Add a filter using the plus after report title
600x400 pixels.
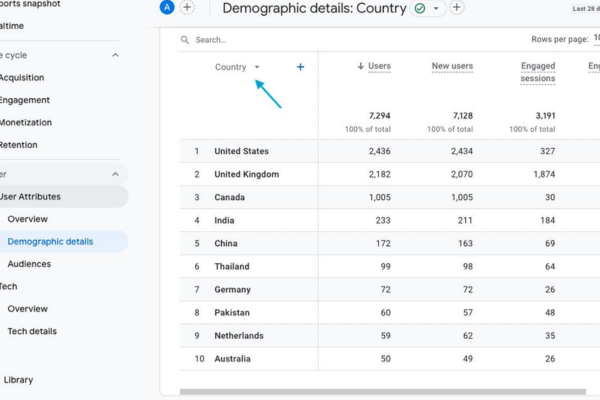(x=457, y=7)
